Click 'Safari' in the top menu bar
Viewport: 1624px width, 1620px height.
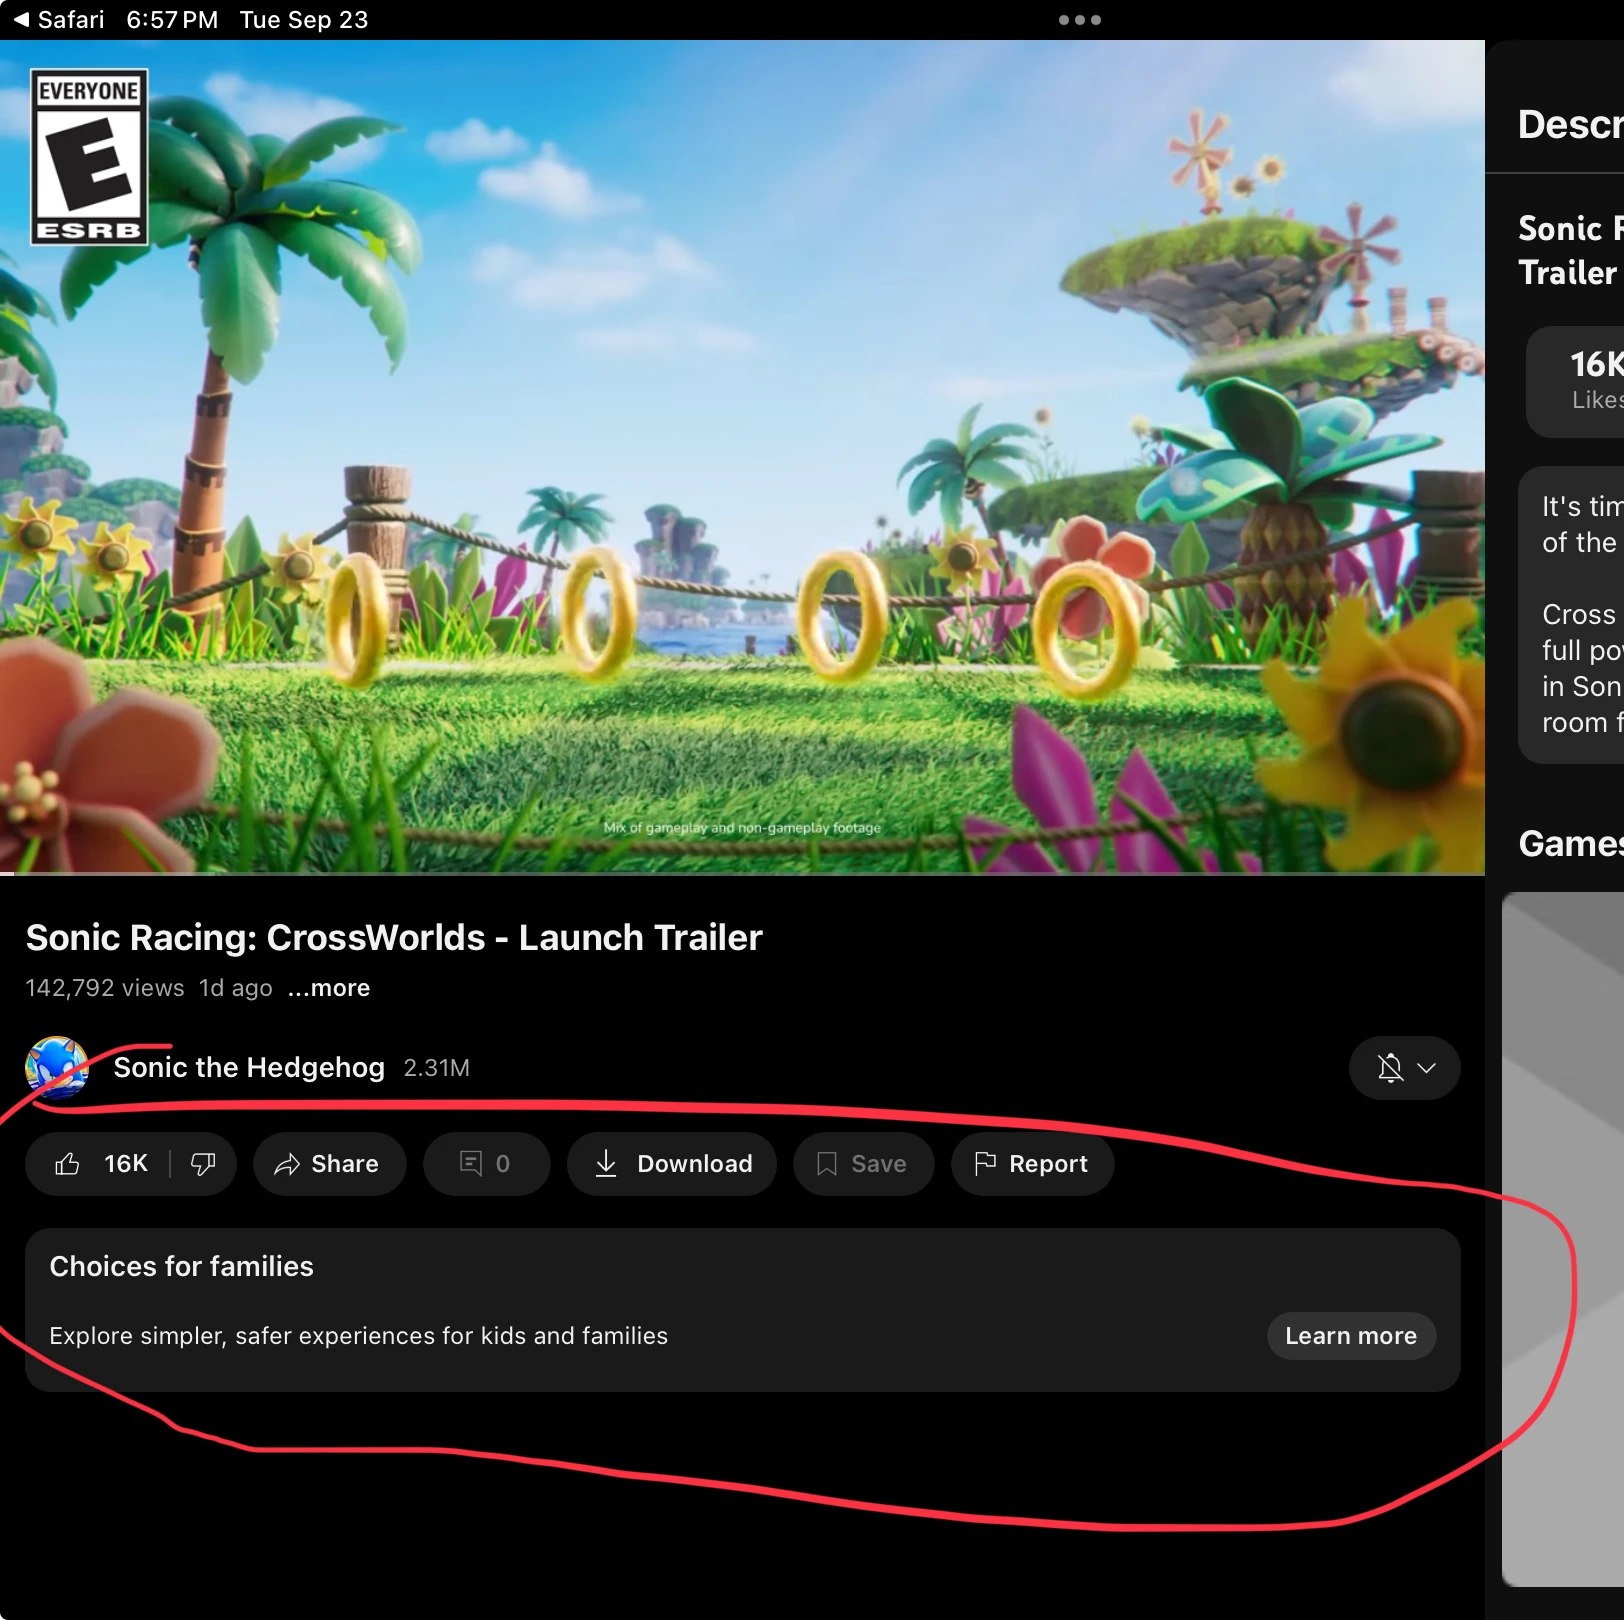click(x=70, y=19)
